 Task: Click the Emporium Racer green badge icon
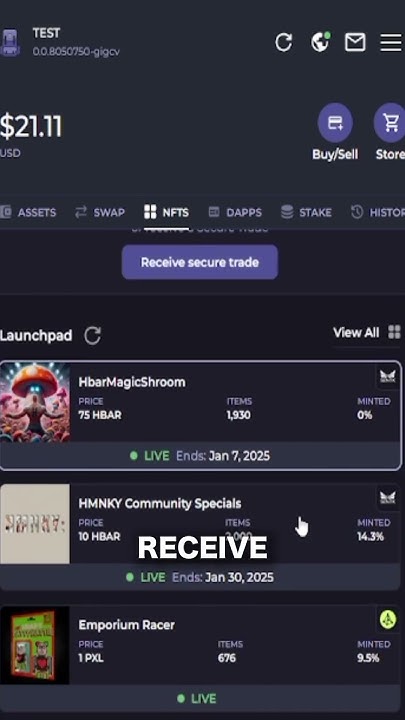388,619
